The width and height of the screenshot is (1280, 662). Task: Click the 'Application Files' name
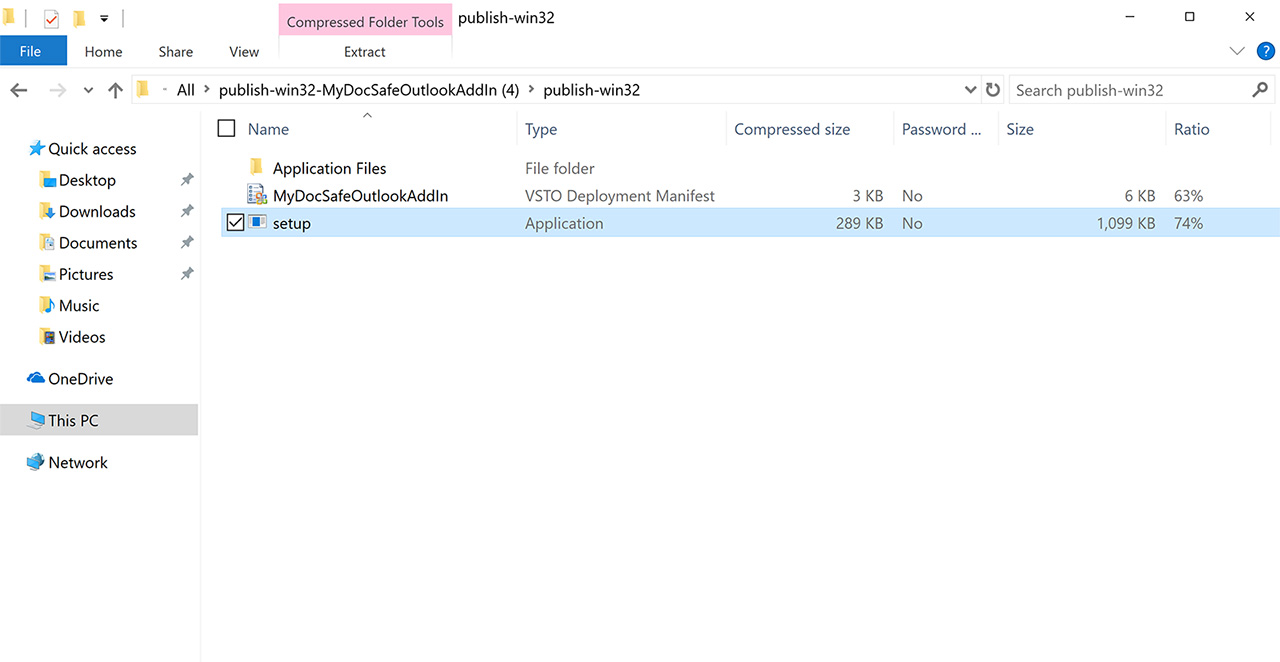tap(329, 168)
